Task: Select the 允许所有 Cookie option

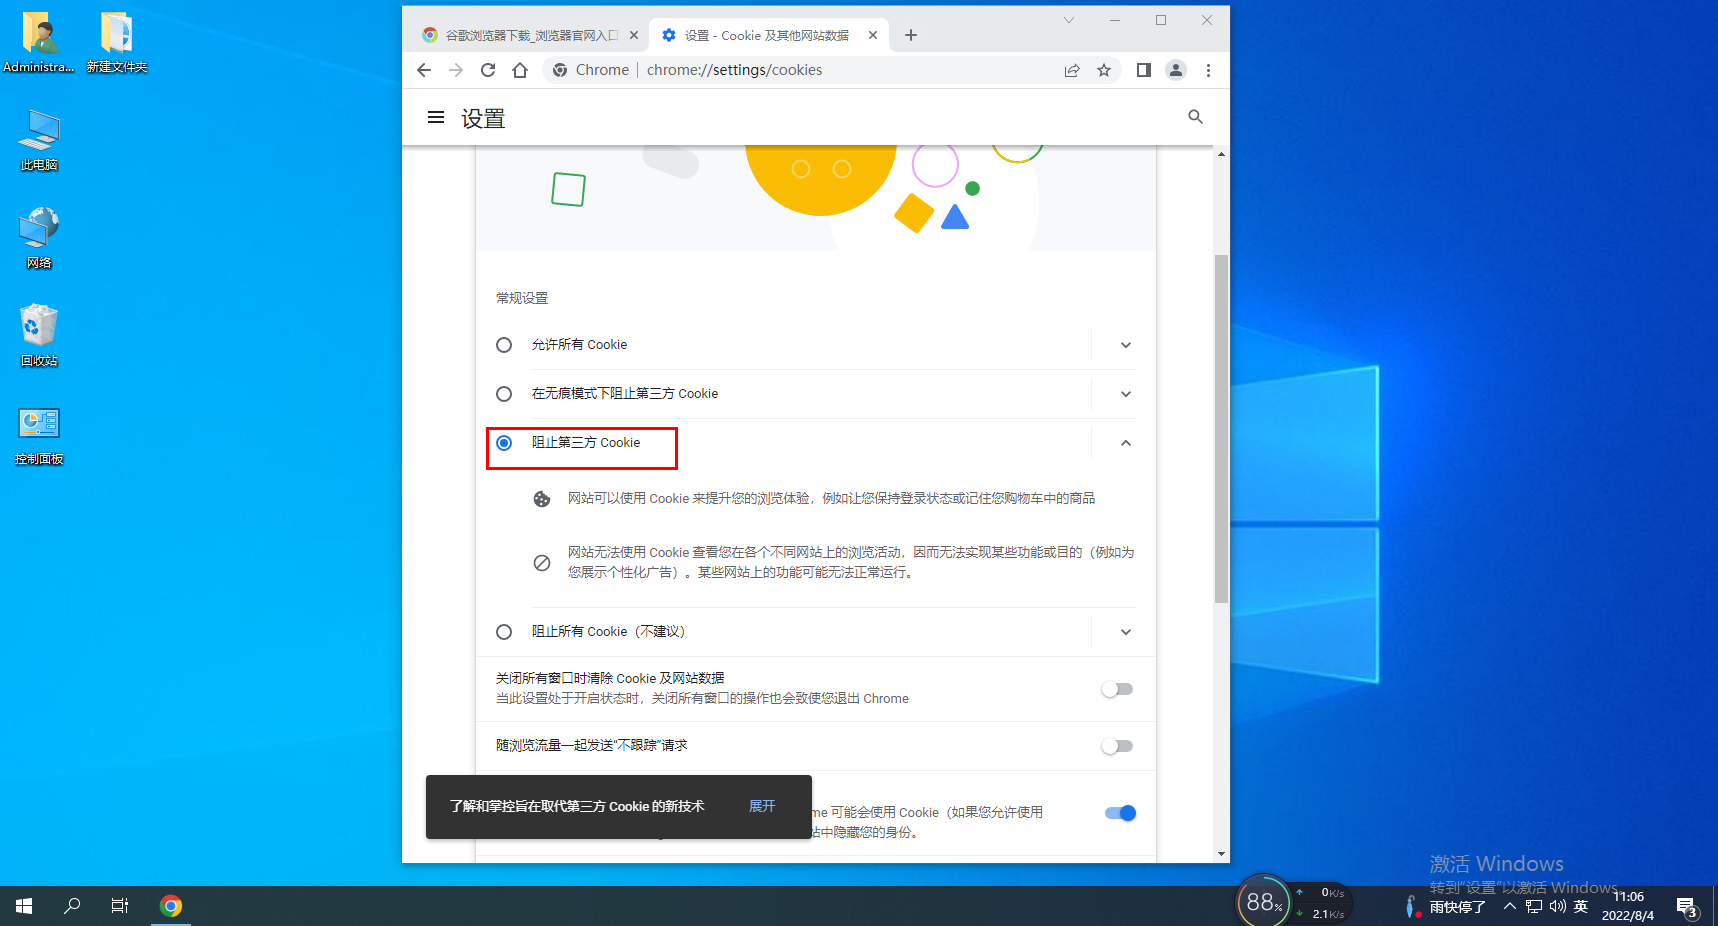Action: 504,344
